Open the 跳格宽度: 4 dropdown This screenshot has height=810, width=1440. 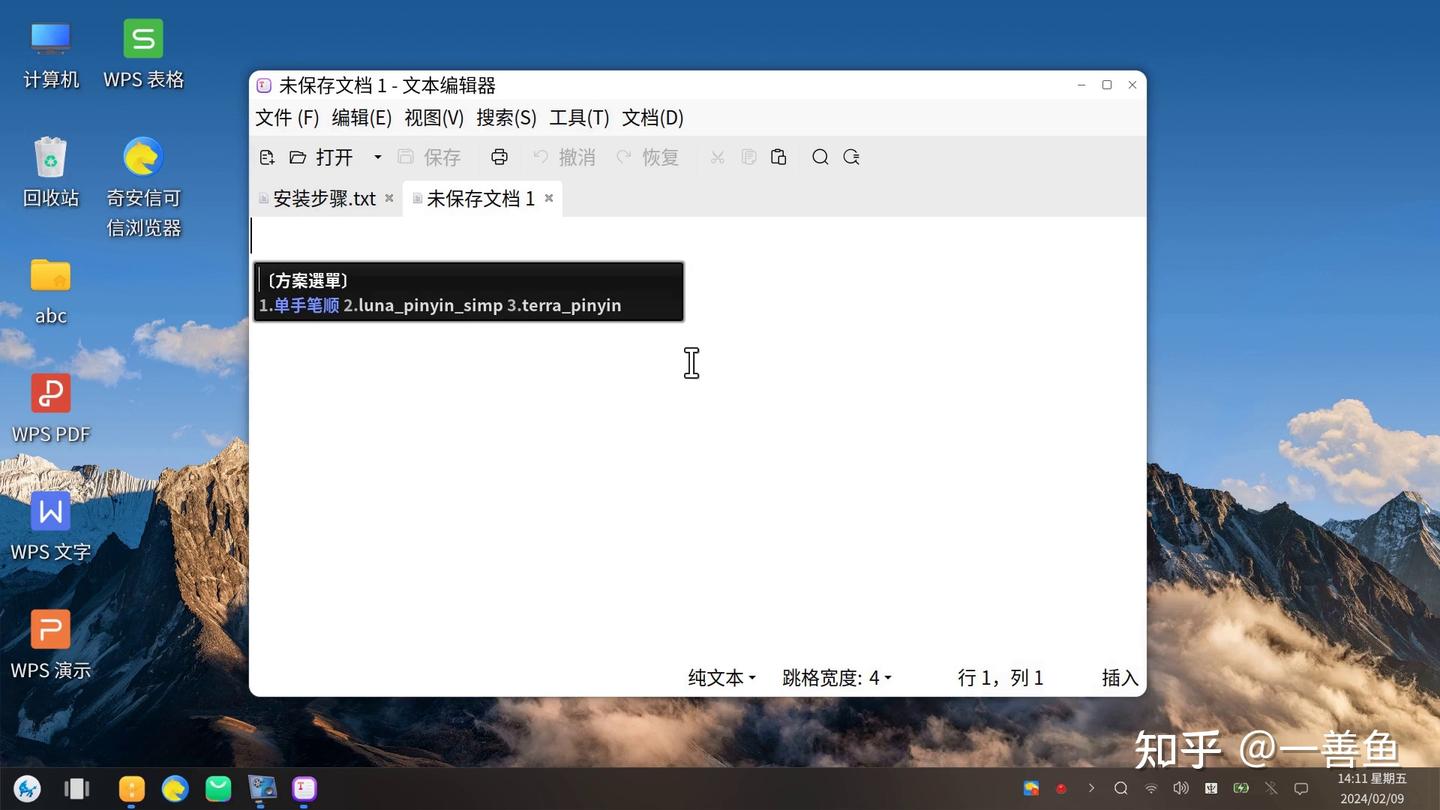click(836, 678)
